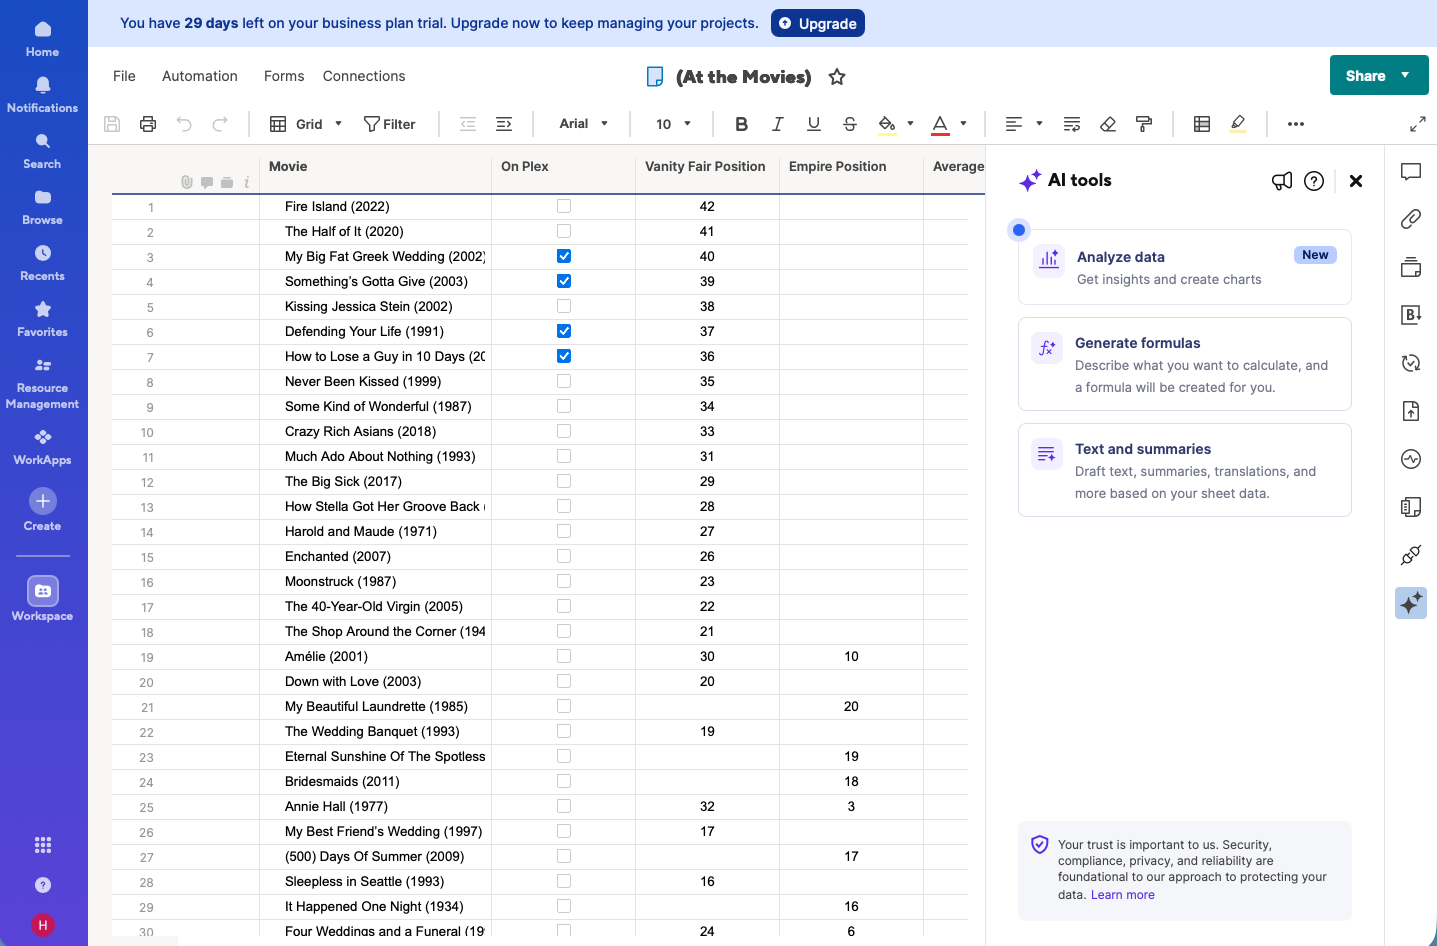1437x946 pixels.
Task: Open the Borders tool
Action: [1201, 123]
